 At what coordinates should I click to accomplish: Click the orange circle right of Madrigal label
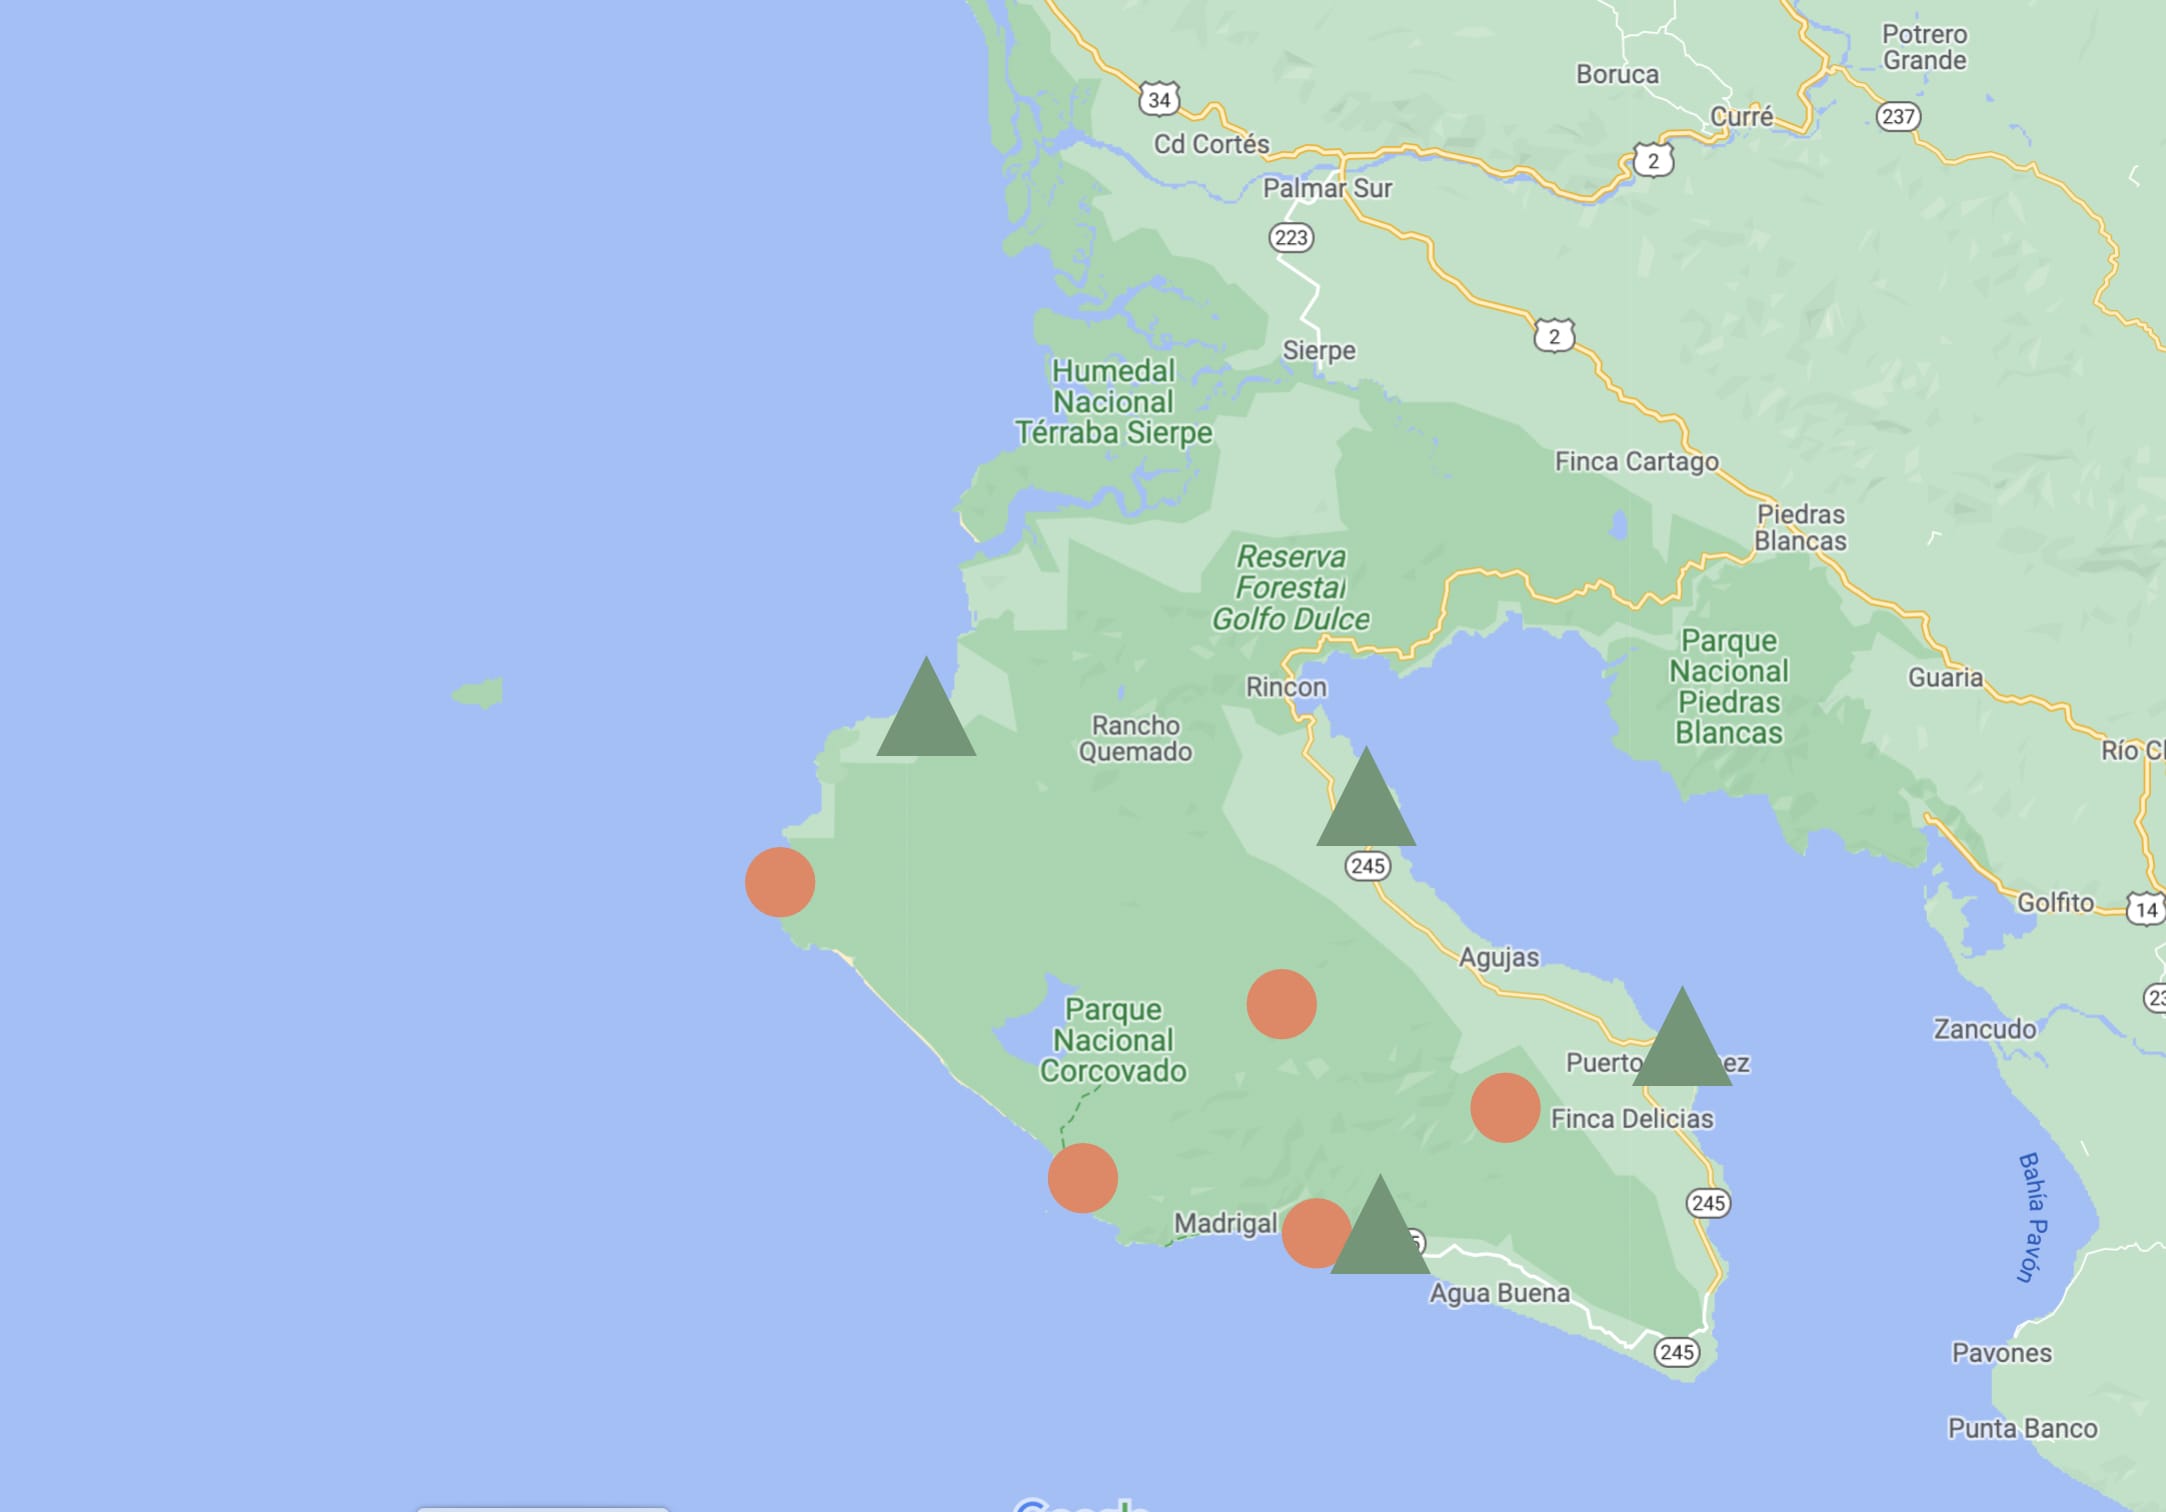pos(1312,1233)
